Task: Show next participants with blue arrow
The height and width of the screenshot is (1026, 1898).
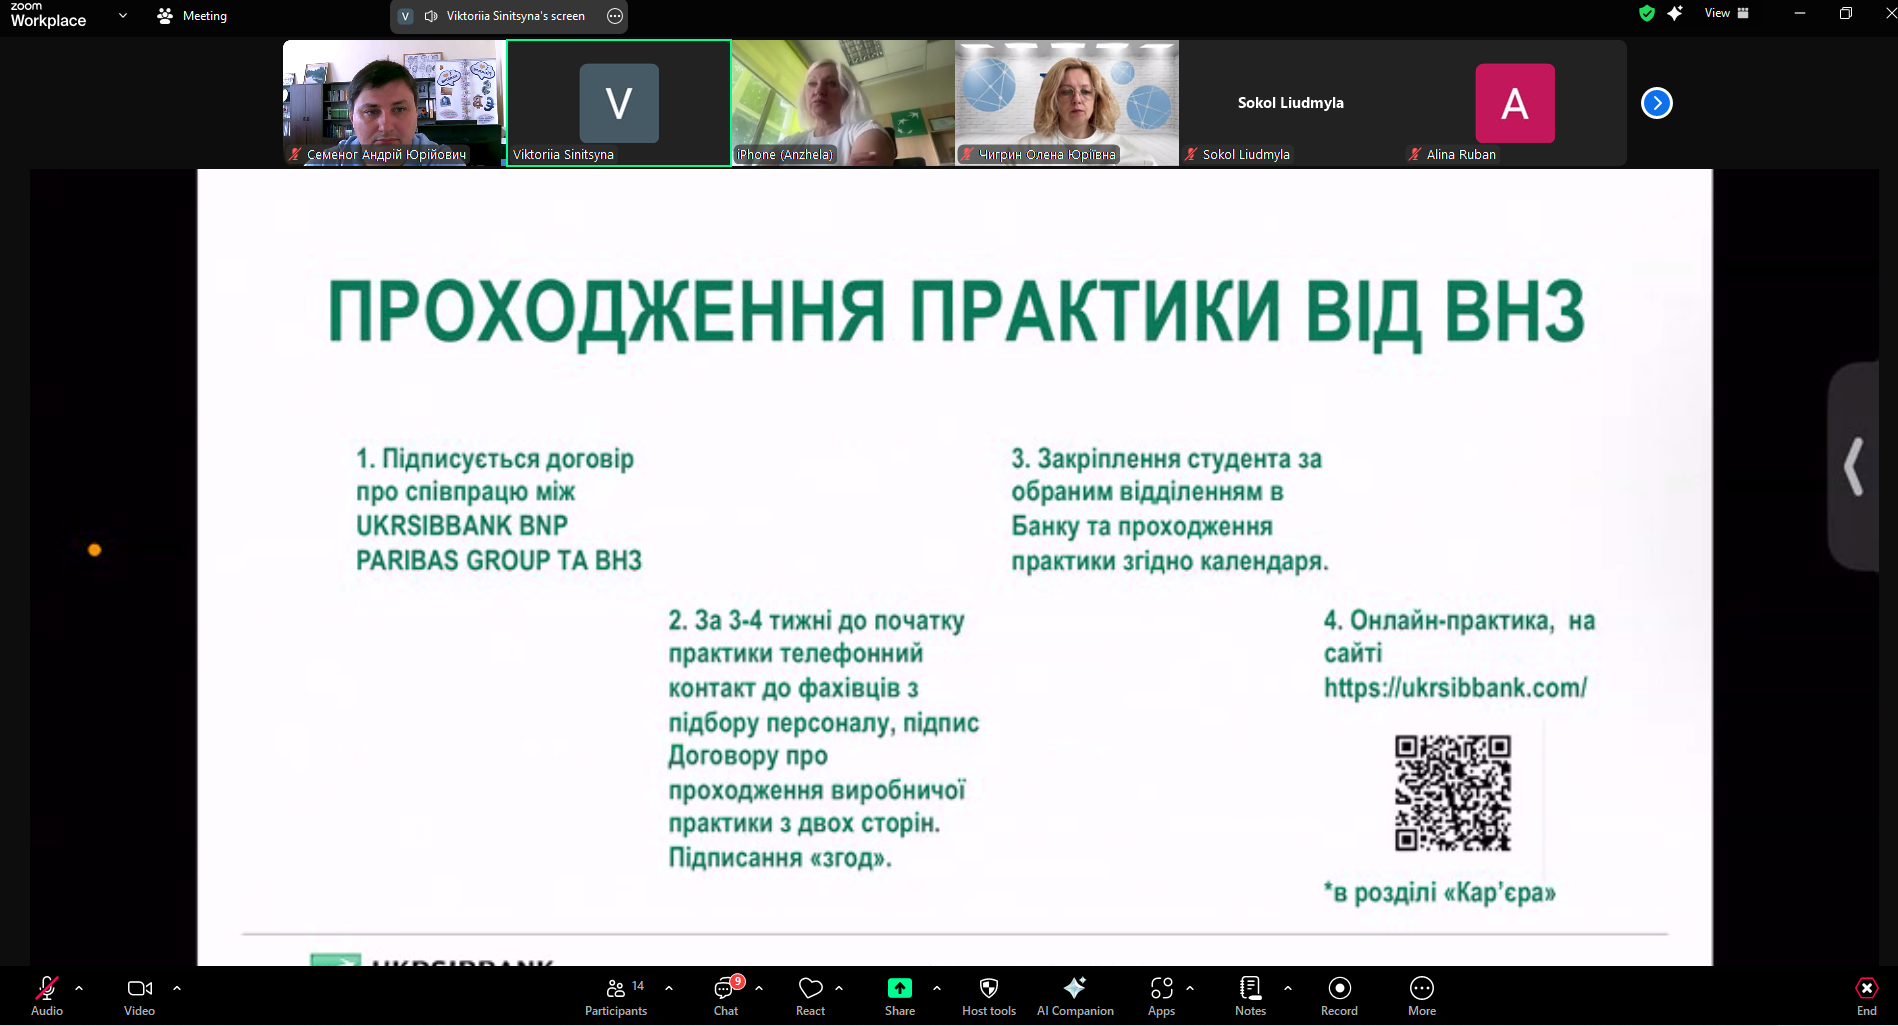Action: click(x=1657, y=103)
